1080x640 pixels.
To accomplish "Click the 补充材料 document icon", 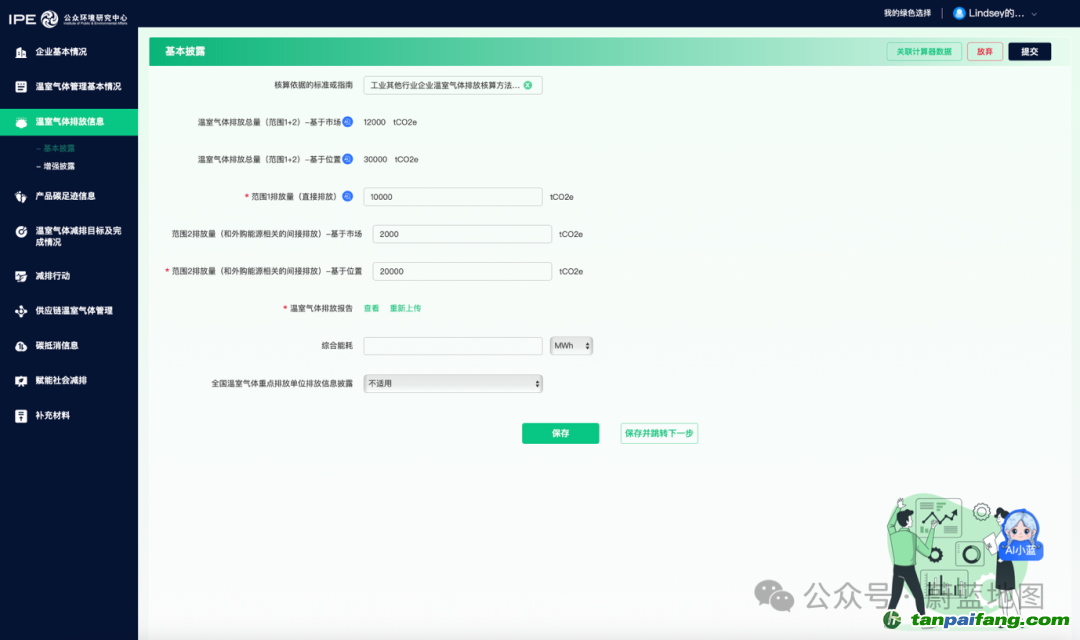I will point(21,416).
